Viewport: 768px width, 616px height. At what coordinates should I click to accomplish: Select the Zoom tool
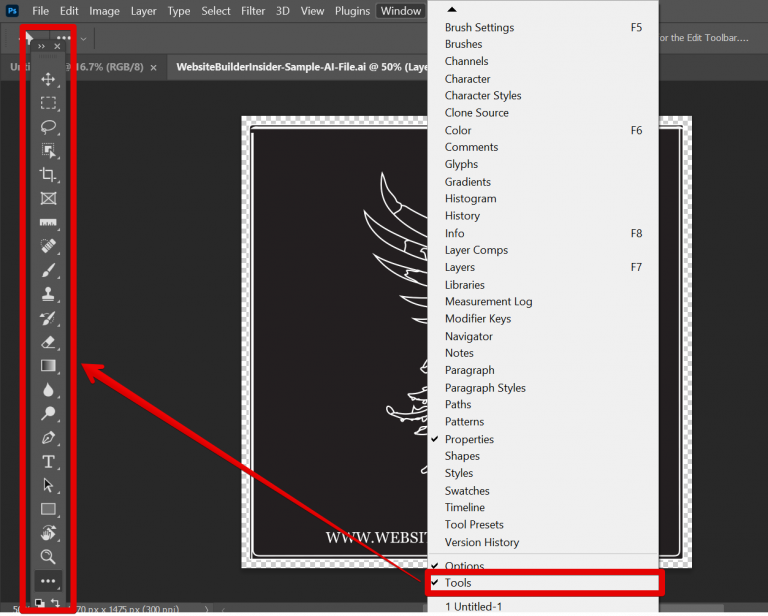[48, 557]
